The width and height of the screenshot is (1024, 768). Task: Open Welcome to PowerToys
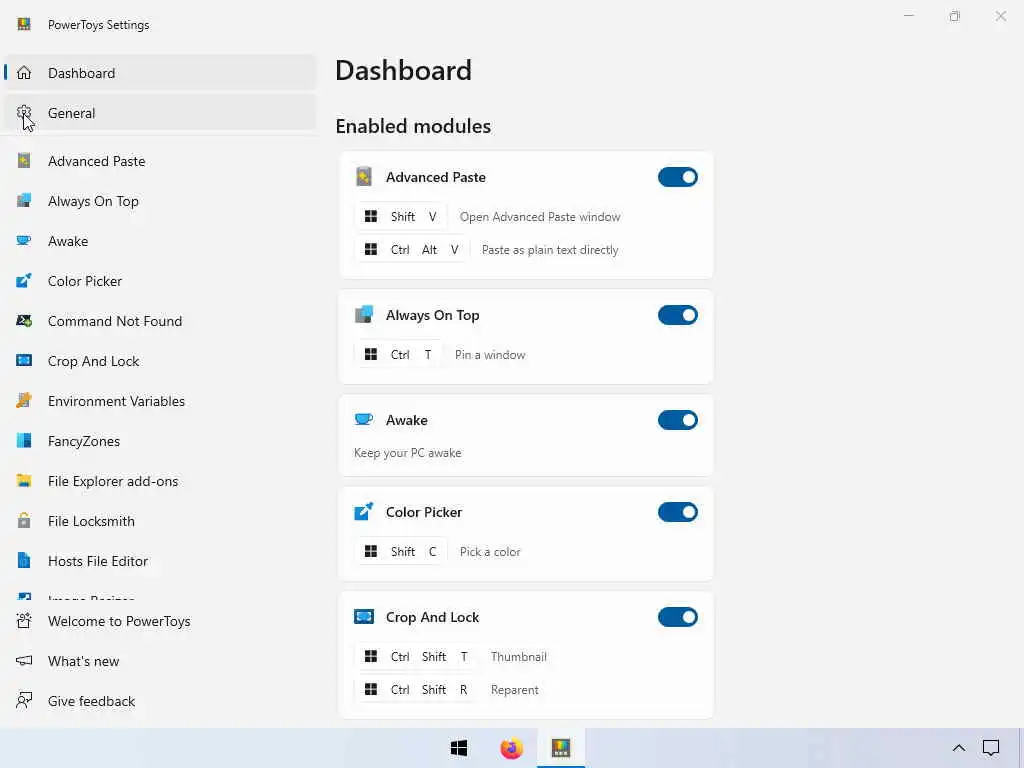pos(160,621)
